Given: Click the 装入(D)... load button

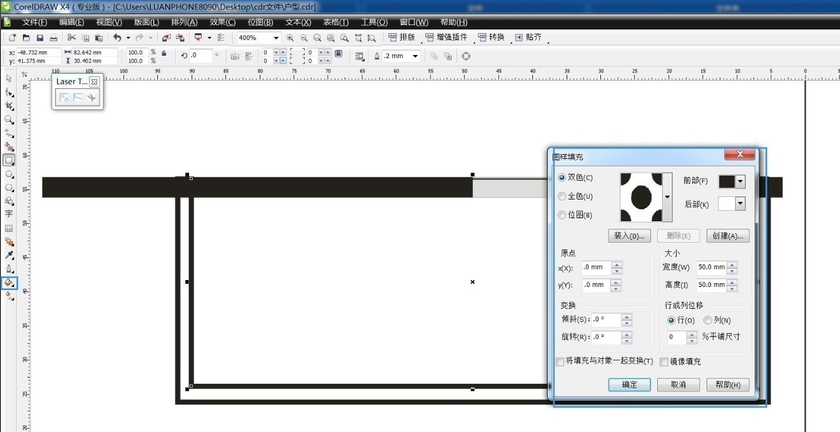Looking at the screenshot, I should [630, 236].
